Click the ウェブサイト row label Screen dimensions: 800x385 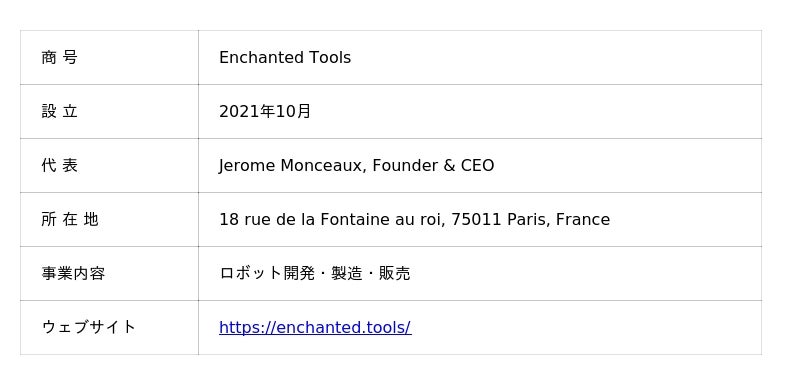pyautogui.click(x=88, y=327)
